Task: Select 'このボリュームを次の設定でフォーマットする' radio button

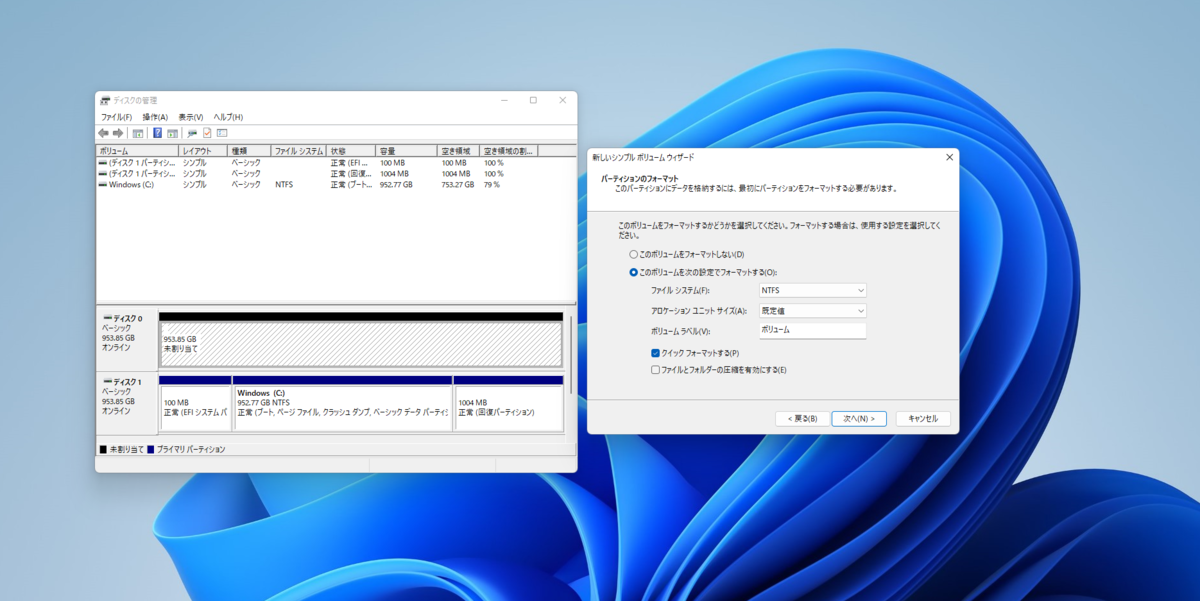Action: coord(633,272)
